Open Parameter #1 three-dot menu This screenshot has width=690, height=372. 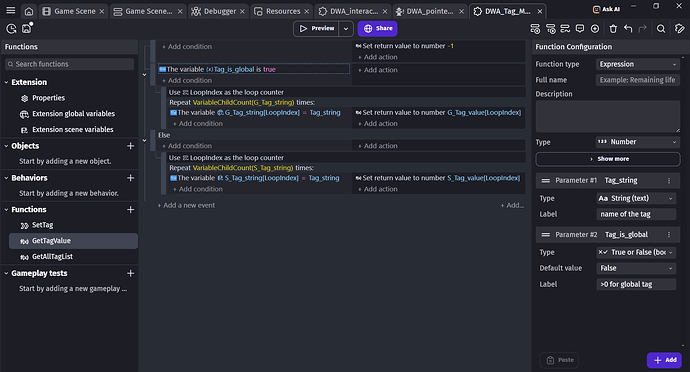(x=669, y=180)
